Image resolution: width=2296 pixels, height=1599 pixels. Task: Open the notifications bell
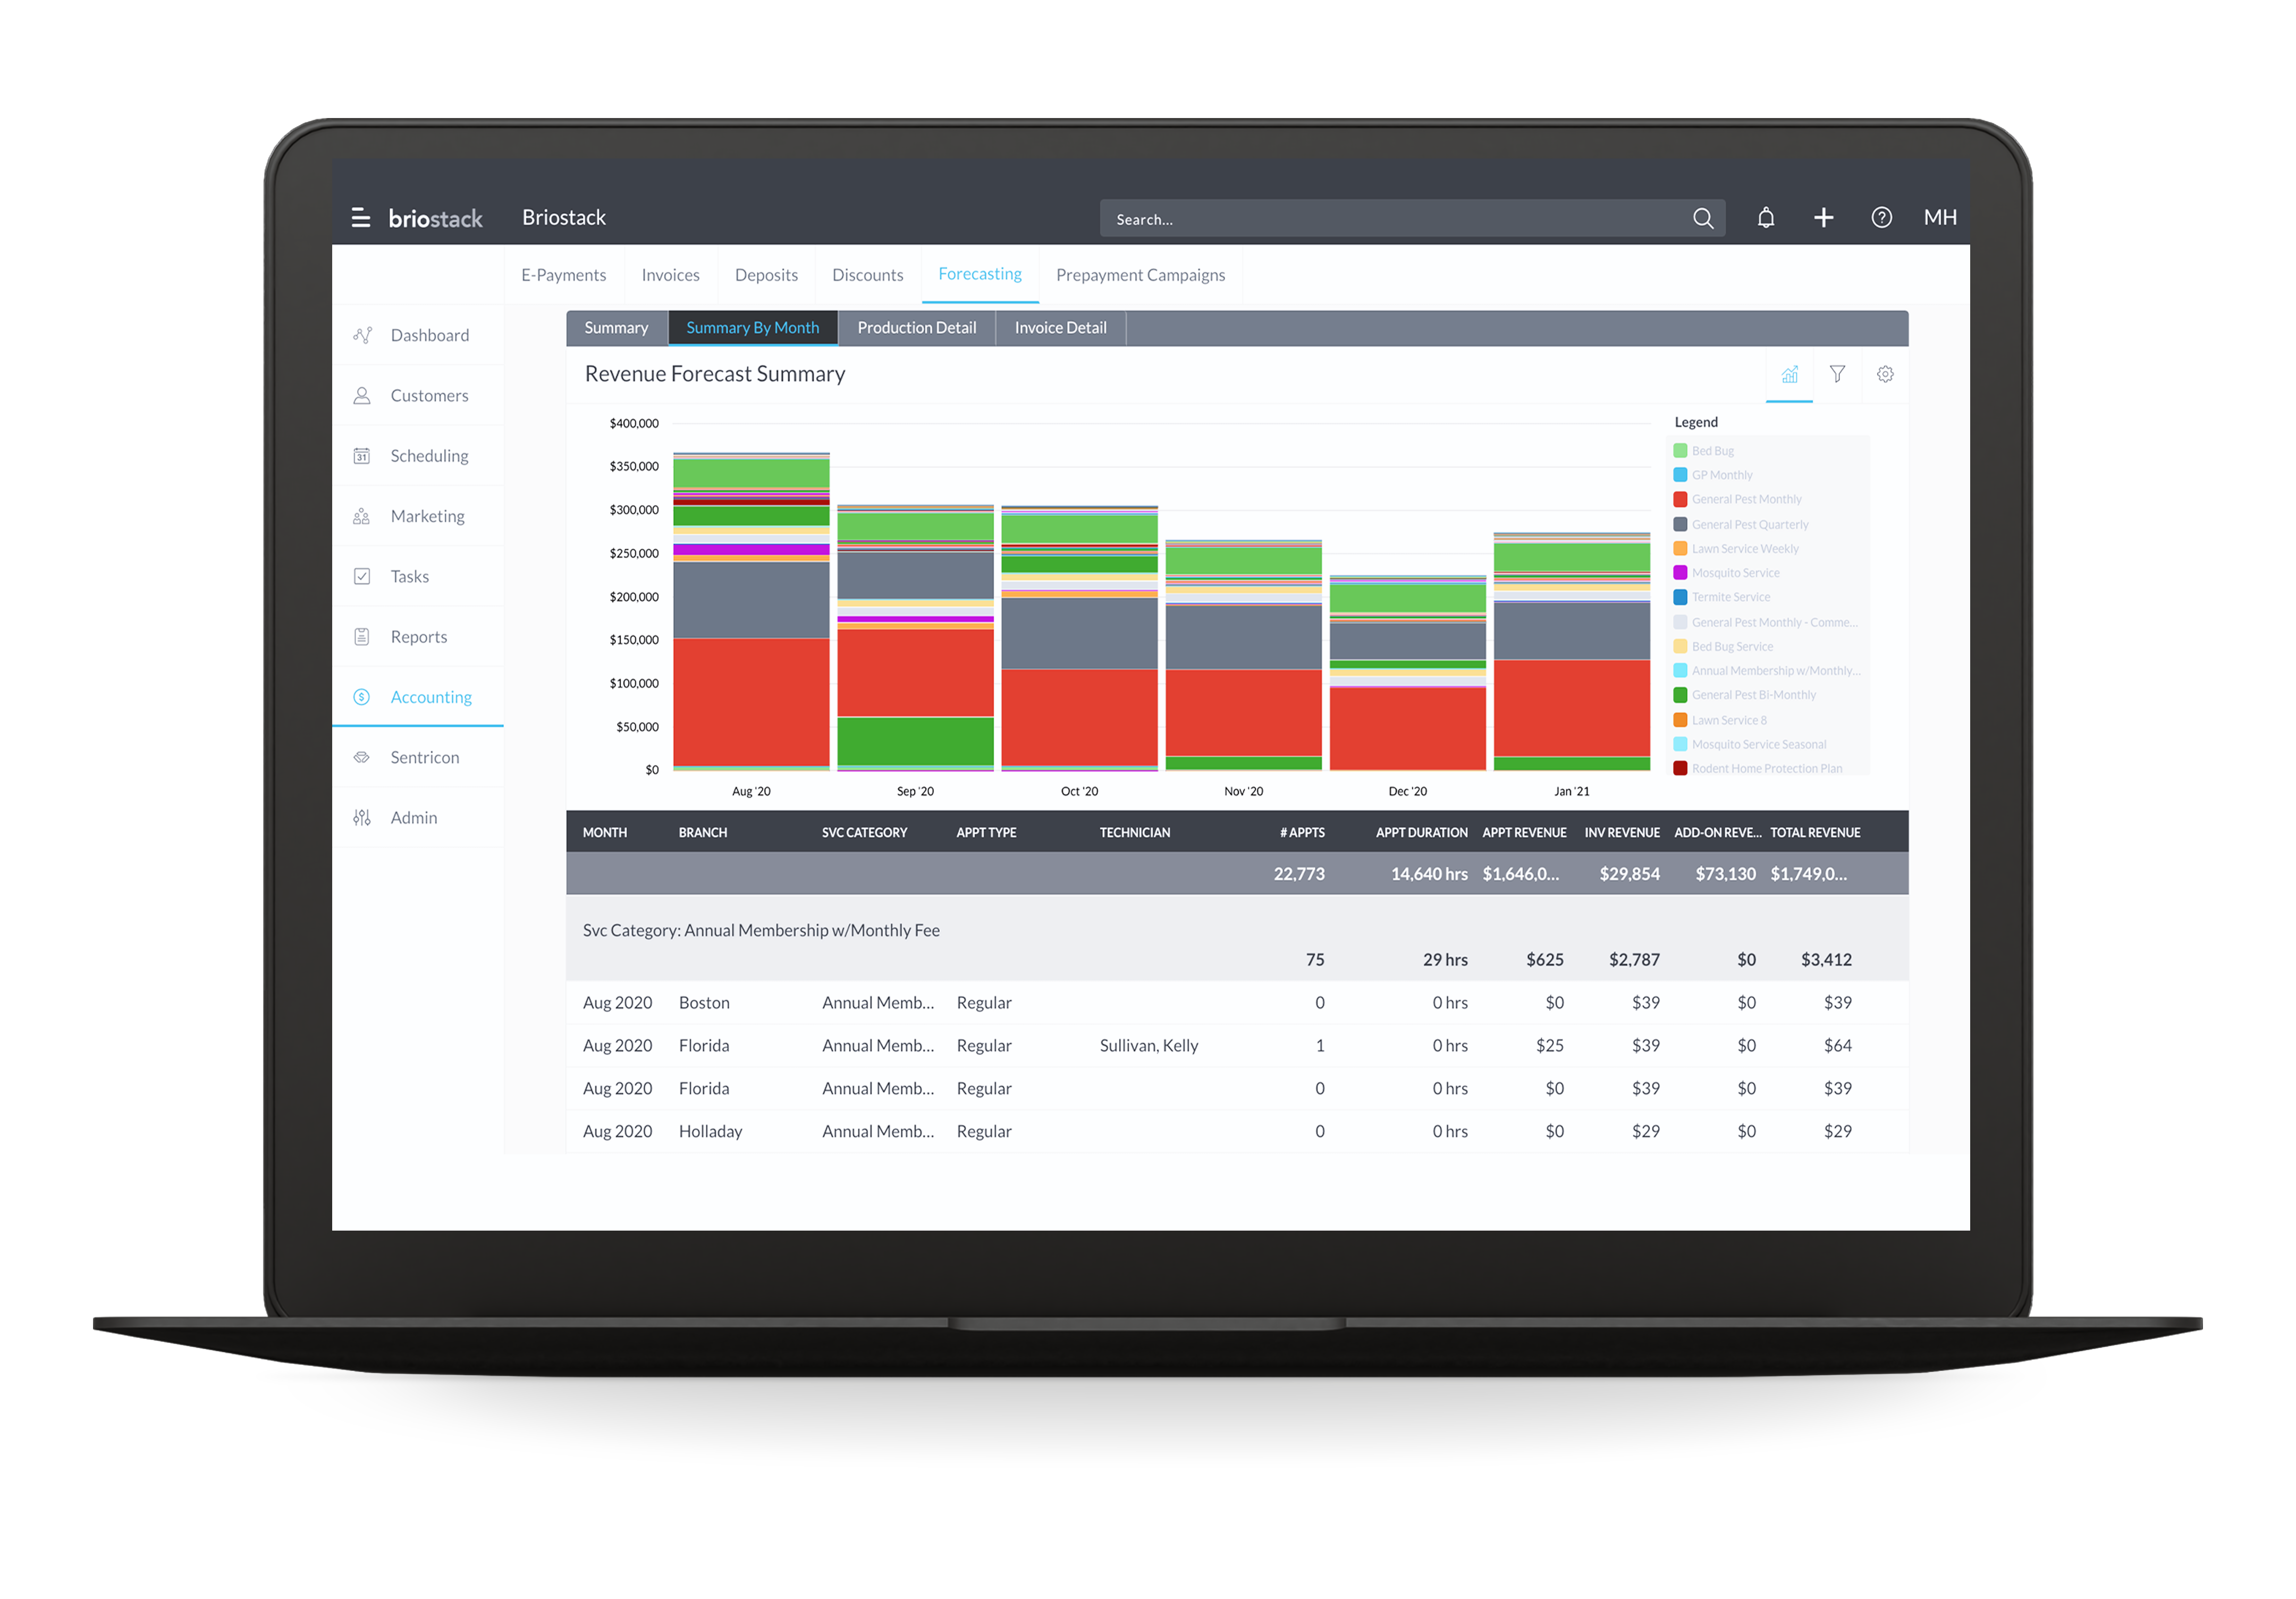pos(1765,218)
